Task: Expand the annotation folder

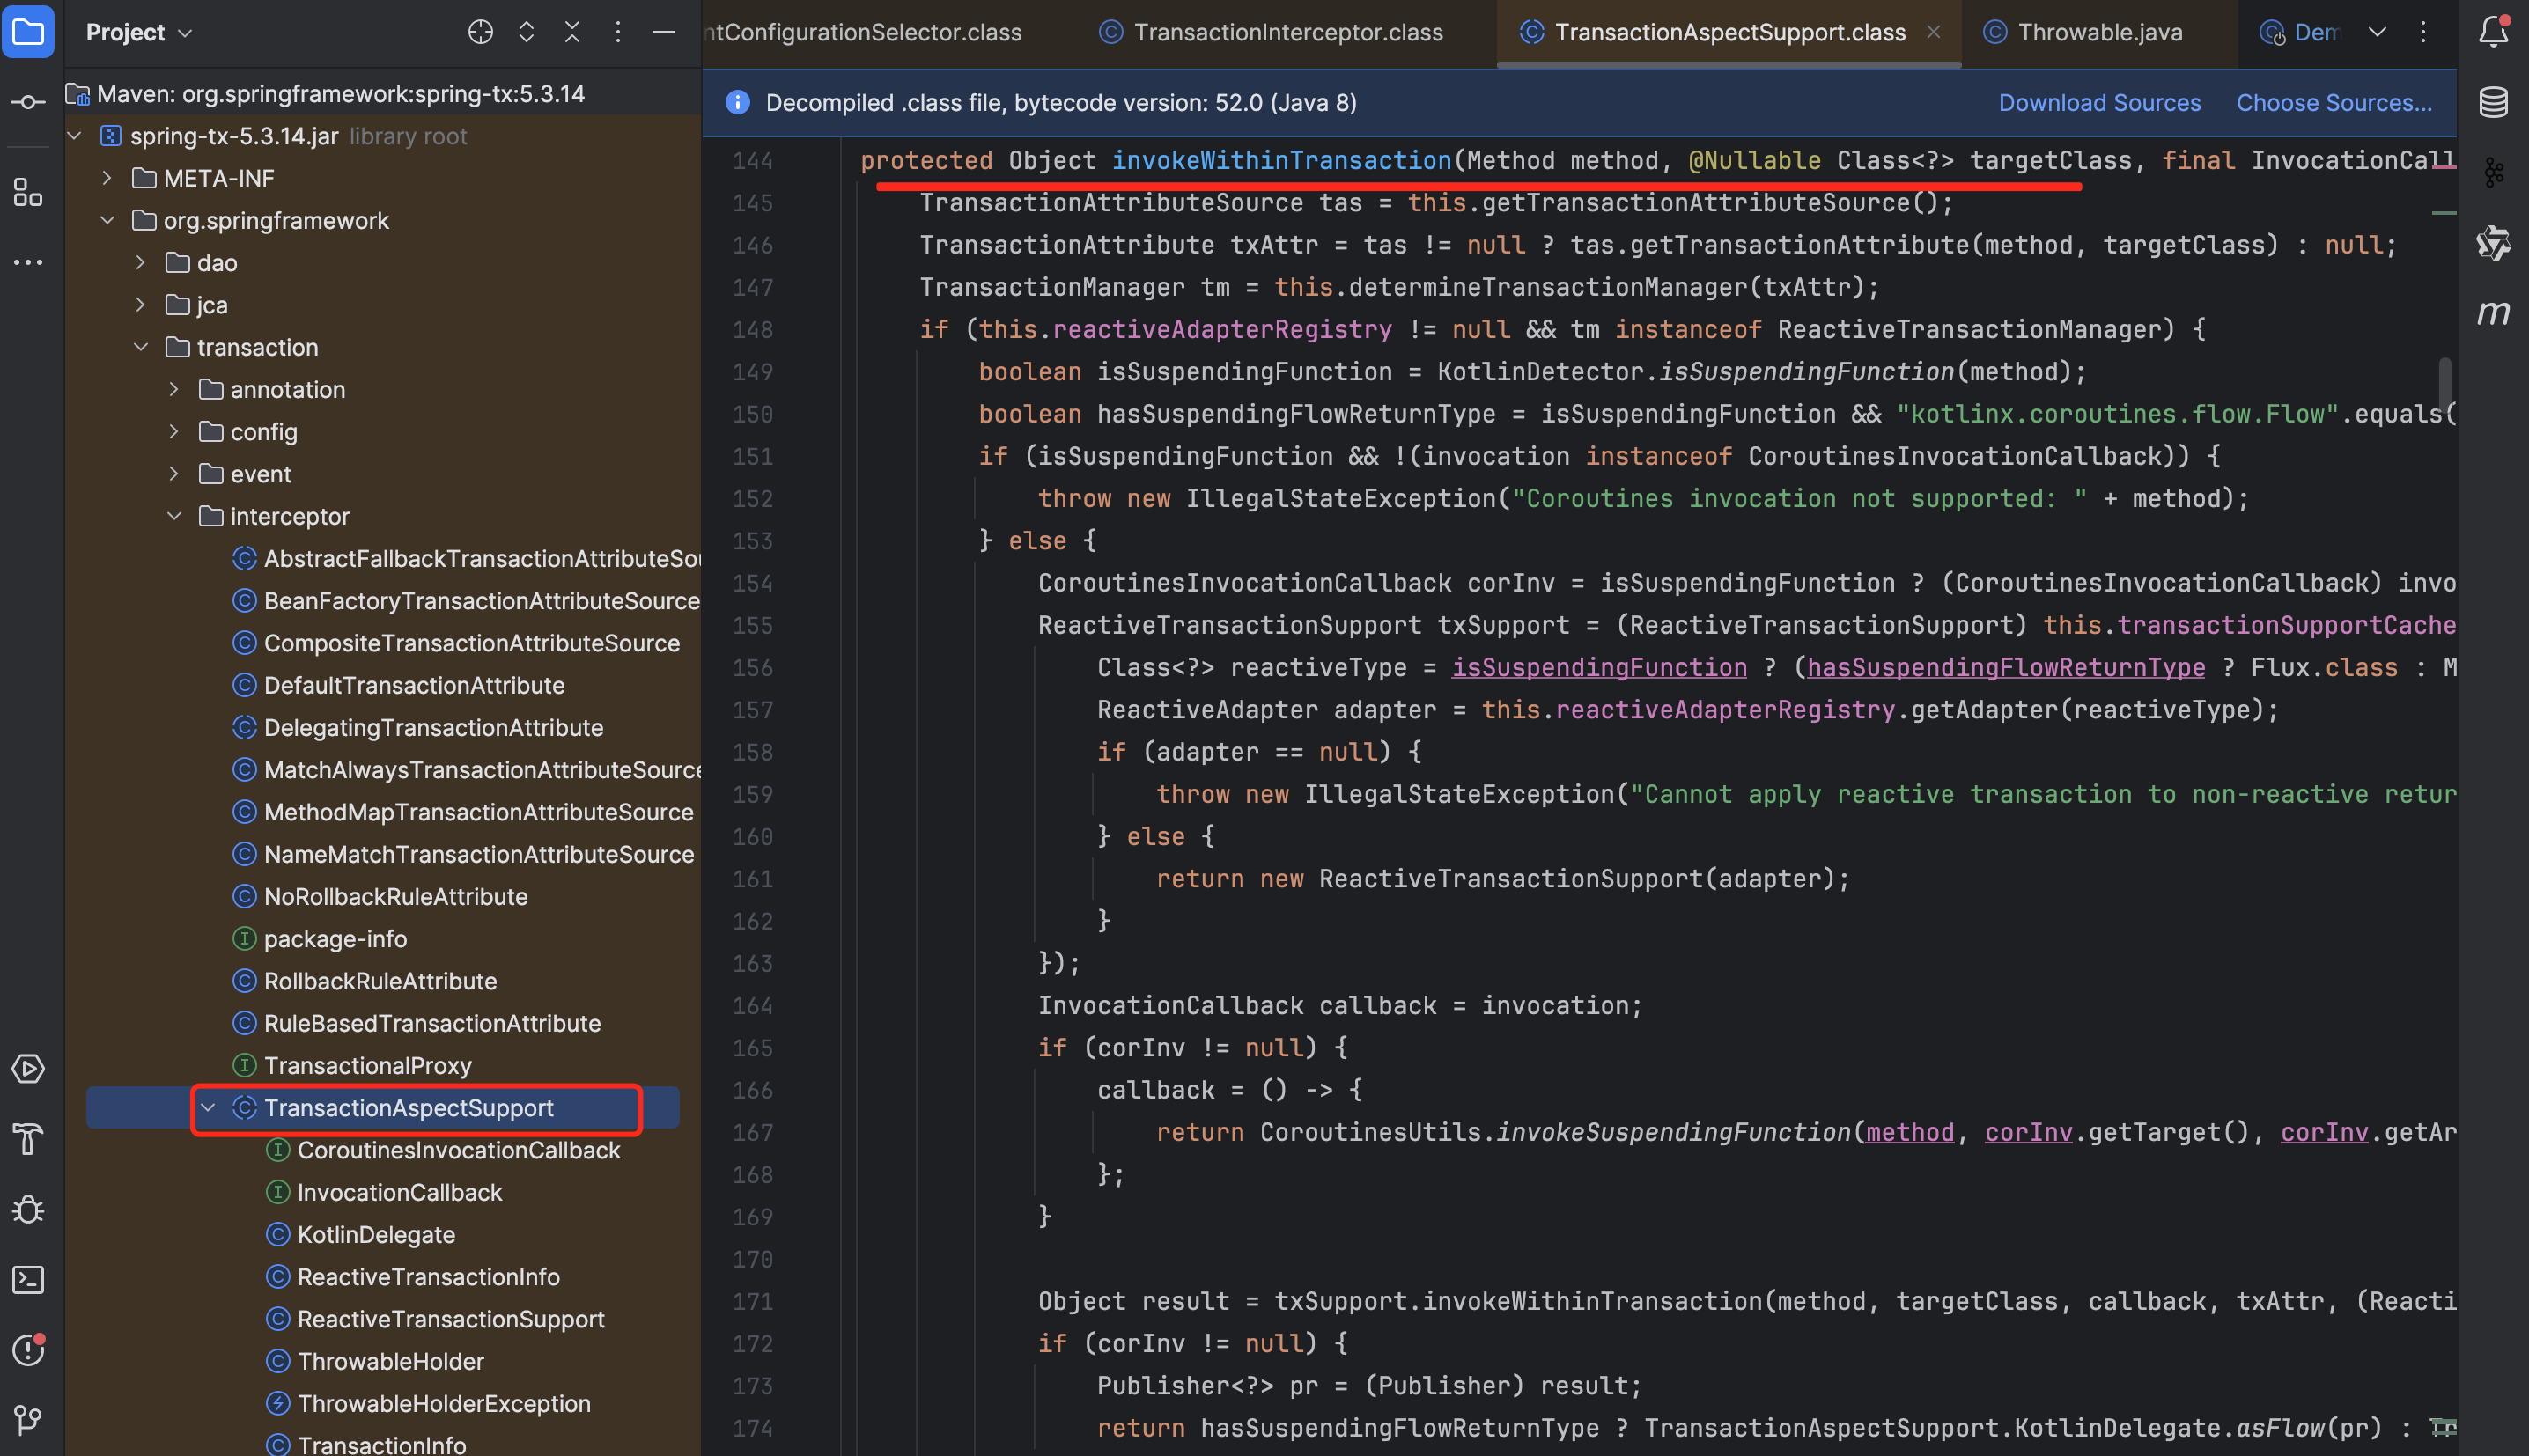Action: point(174,389)
